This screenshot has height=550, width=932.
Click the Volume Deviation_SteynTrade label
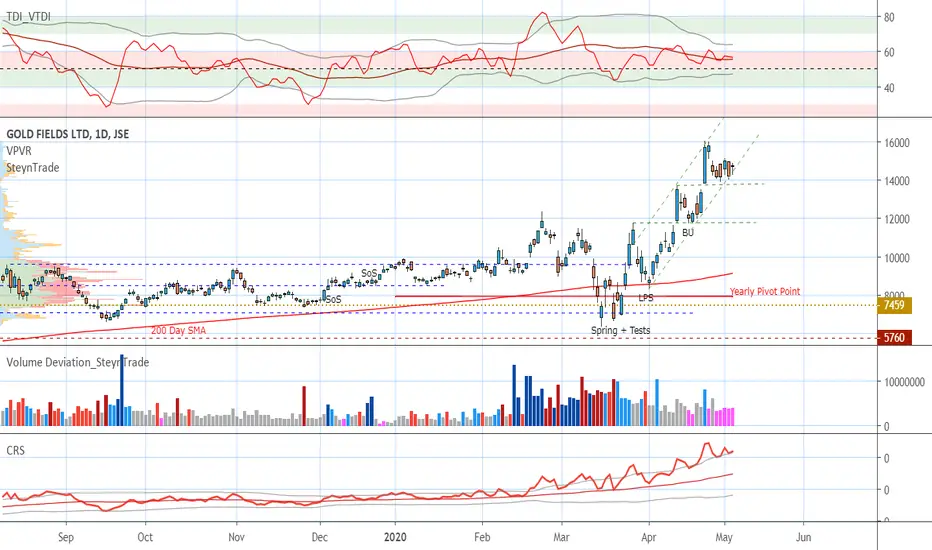pos(77,362)
